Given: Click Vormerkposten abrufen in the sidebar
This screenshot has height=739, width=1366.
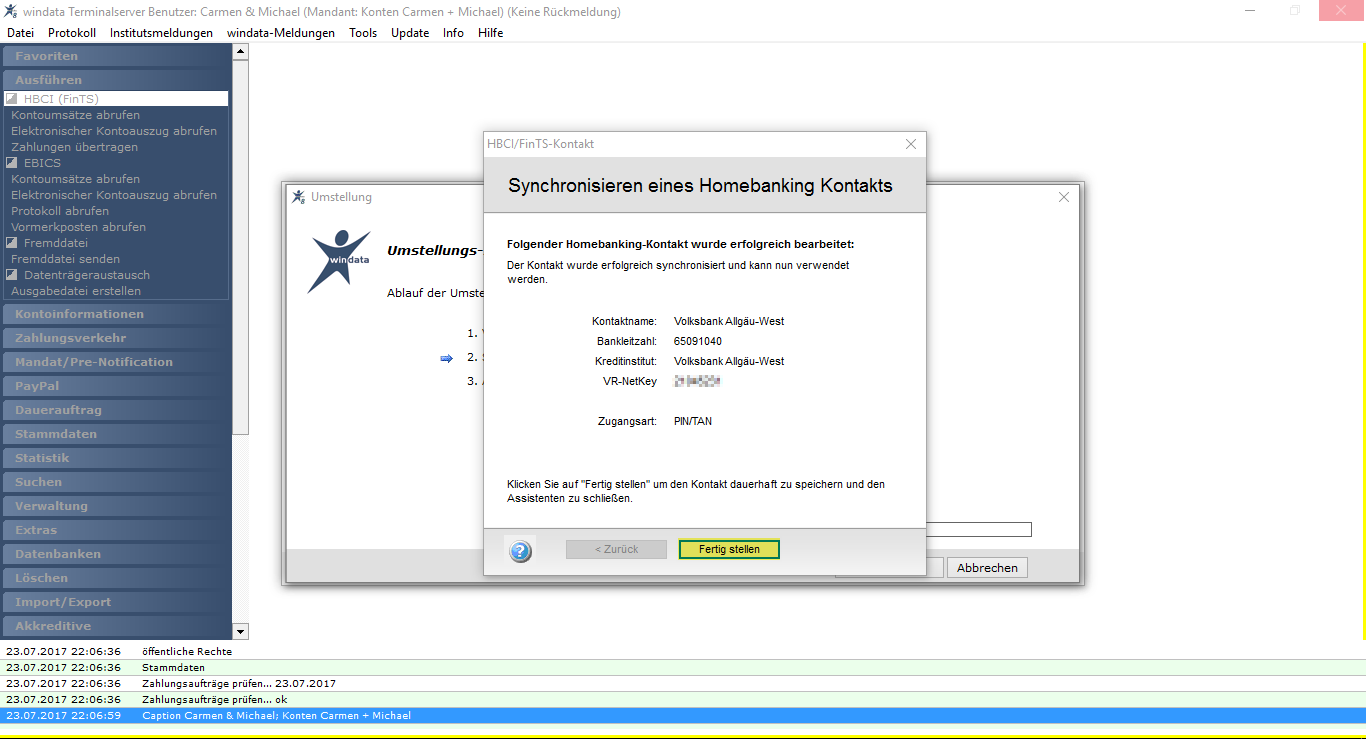Looking at the screenshot, I should point(78,227).
